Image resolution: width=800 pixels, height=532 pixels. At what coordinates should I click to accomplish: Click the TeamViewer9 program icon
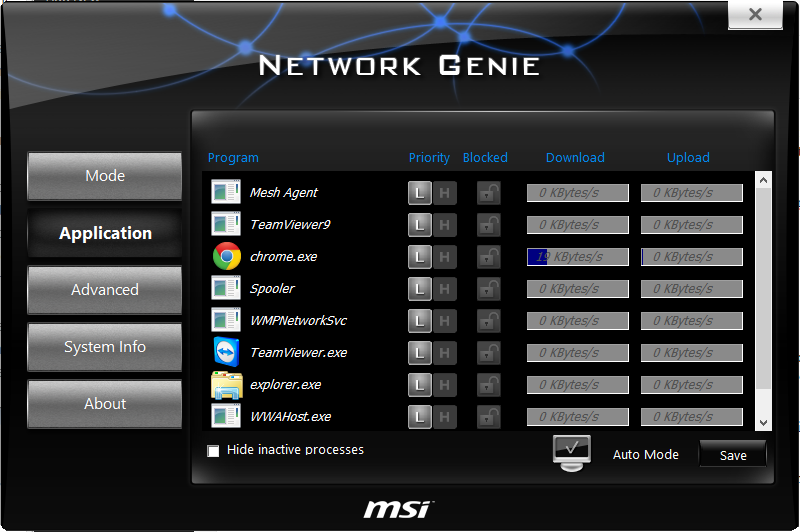click(226, 224)
